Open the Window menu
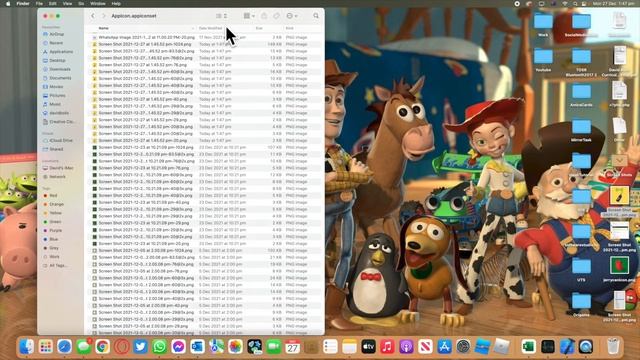Screen dimensions: 640x360 coord(98,4)
